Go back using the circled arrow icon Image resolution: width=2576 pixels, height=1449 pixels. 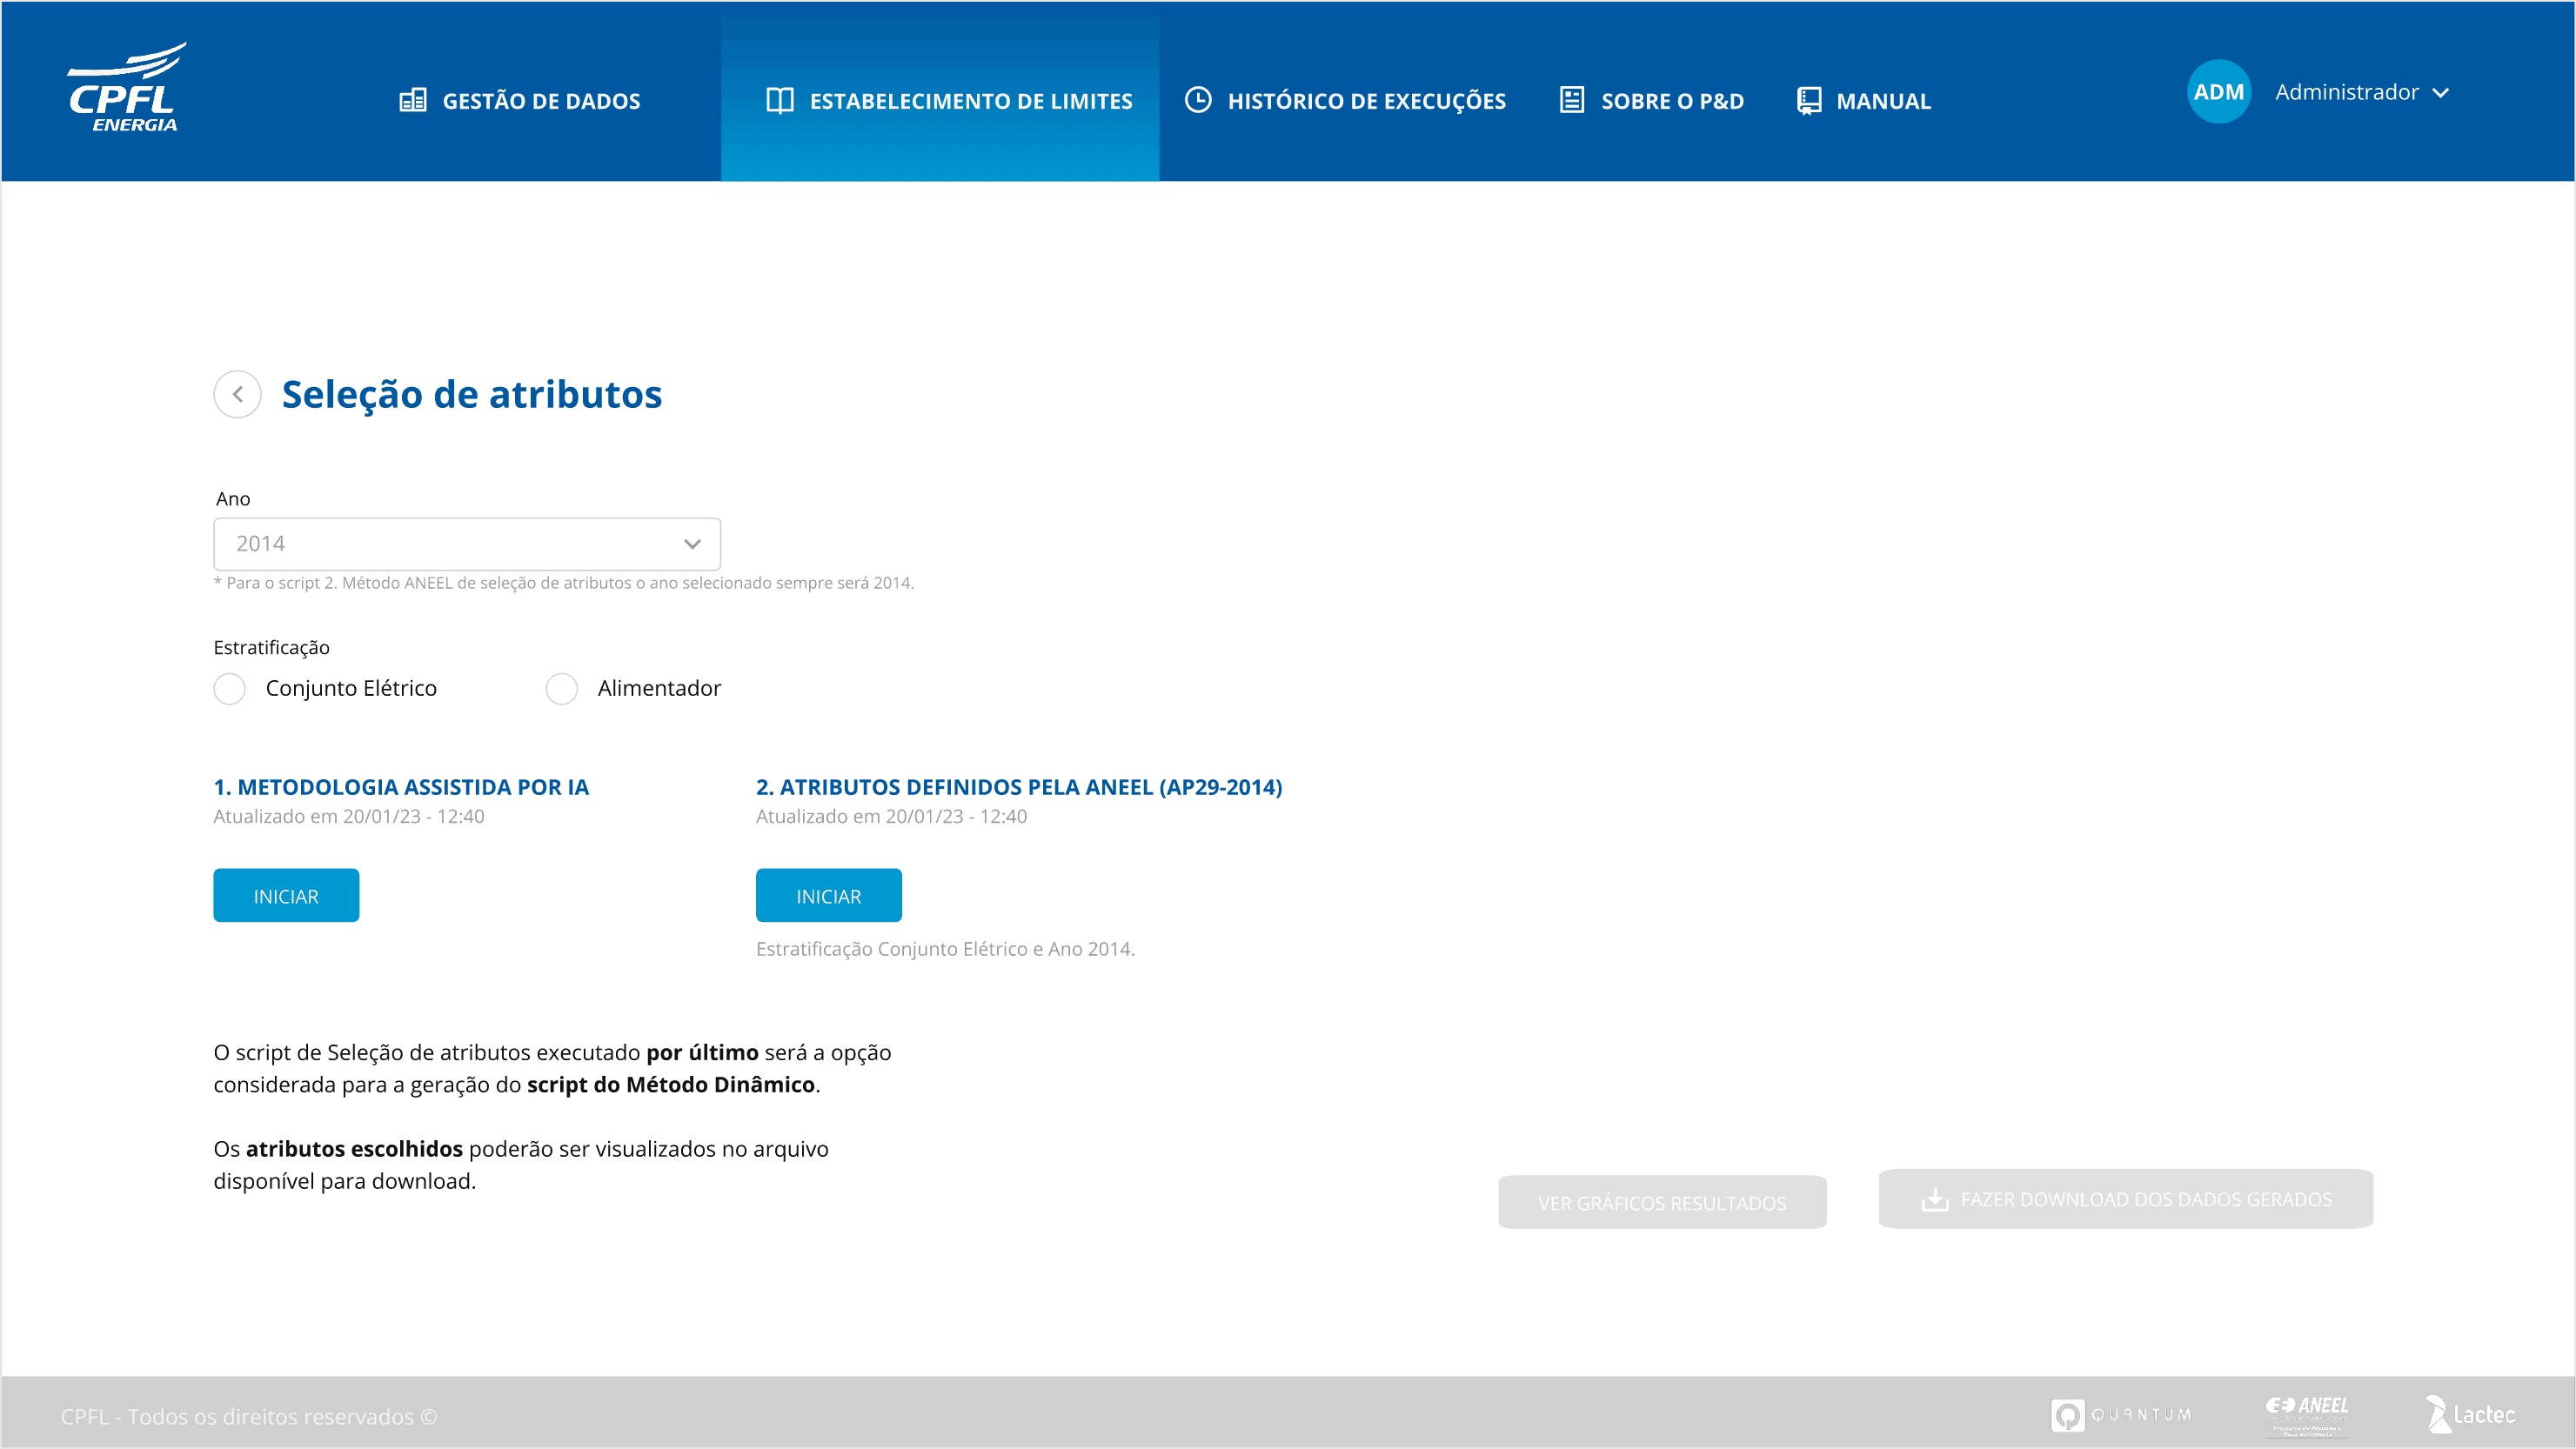pos(237,394)
